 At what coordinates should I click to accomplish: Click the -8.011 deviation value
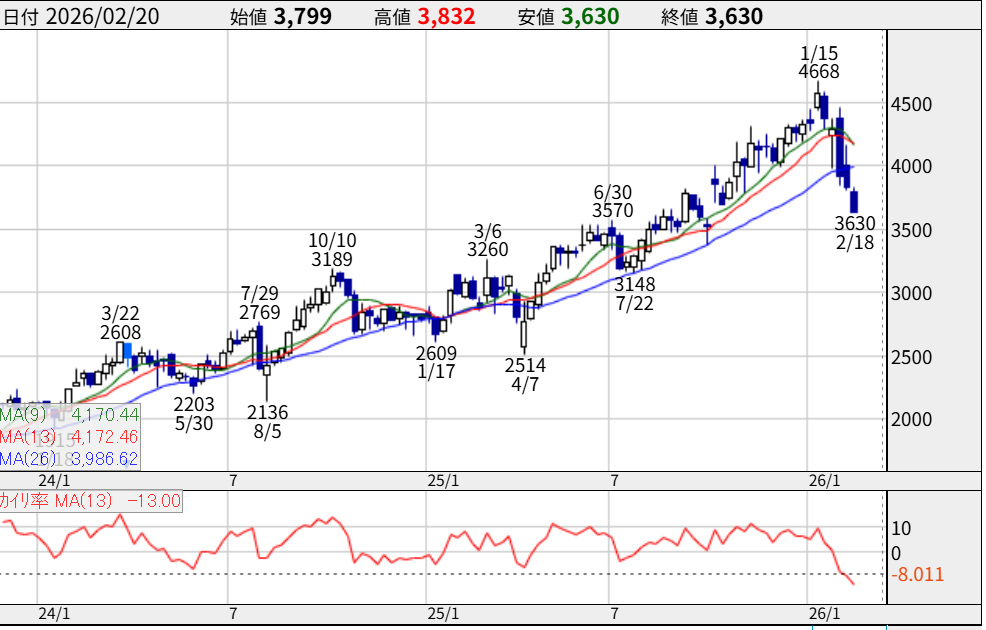pos(918,575)
